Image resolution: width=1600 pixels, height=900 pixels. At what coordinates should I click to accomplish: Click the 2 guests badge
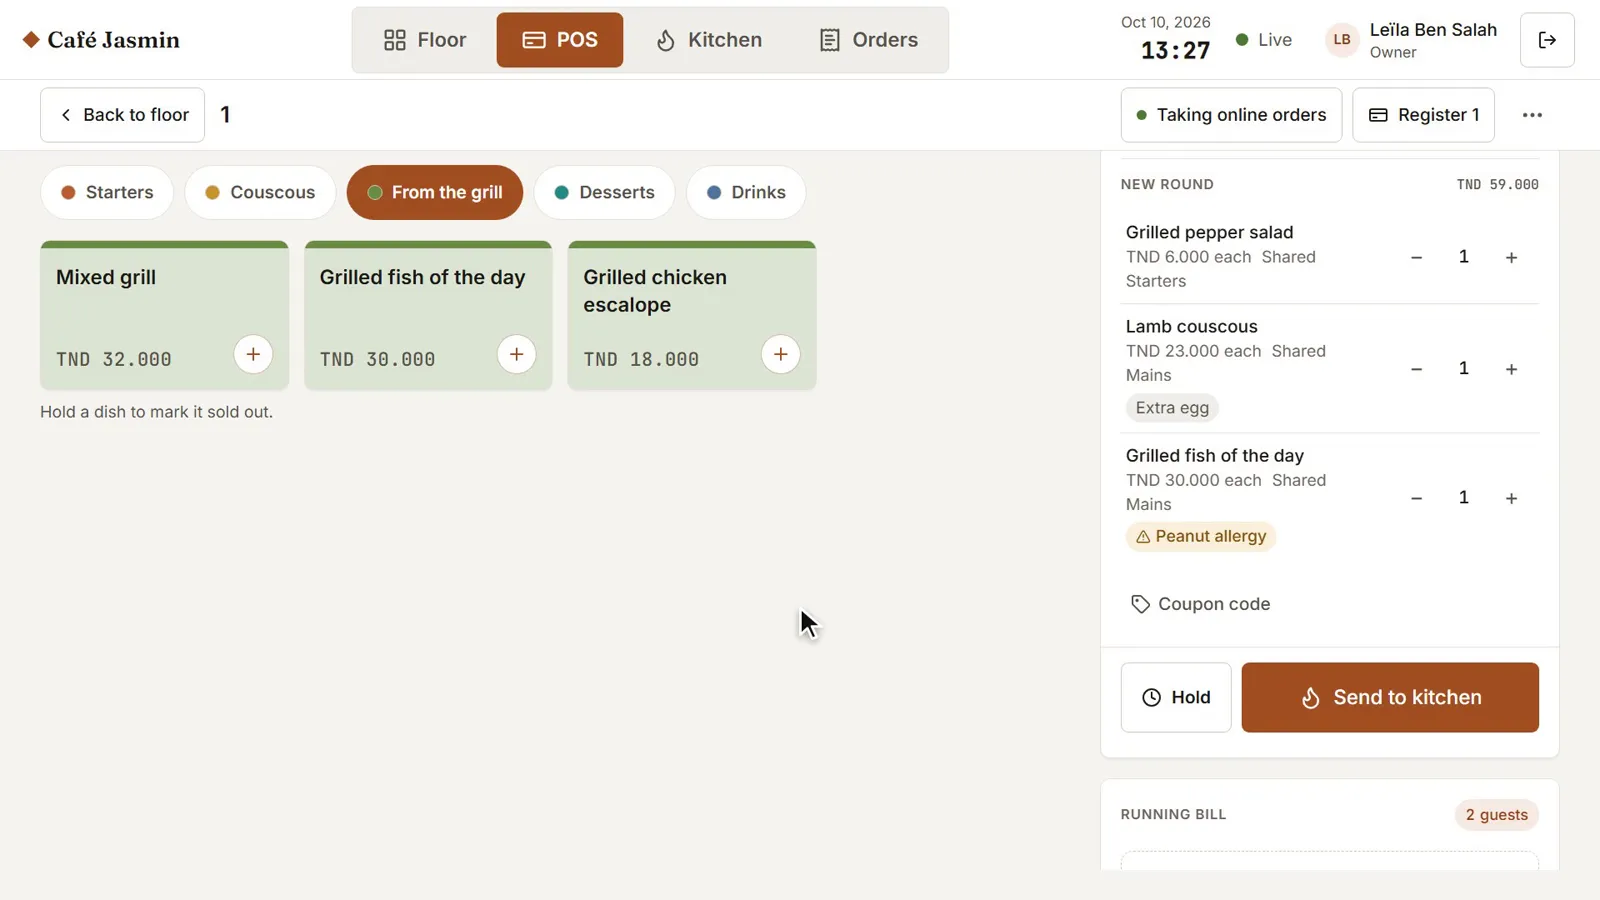(1496, 815)
